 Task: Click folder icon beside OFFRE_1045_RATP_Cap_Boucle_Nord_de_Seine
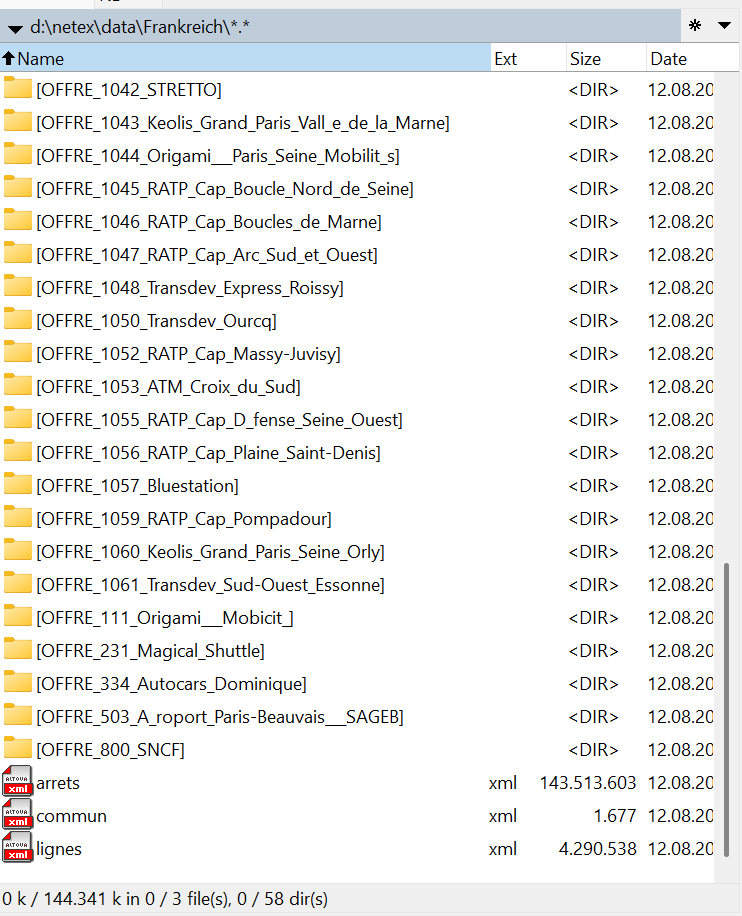(x=18, y=187)
